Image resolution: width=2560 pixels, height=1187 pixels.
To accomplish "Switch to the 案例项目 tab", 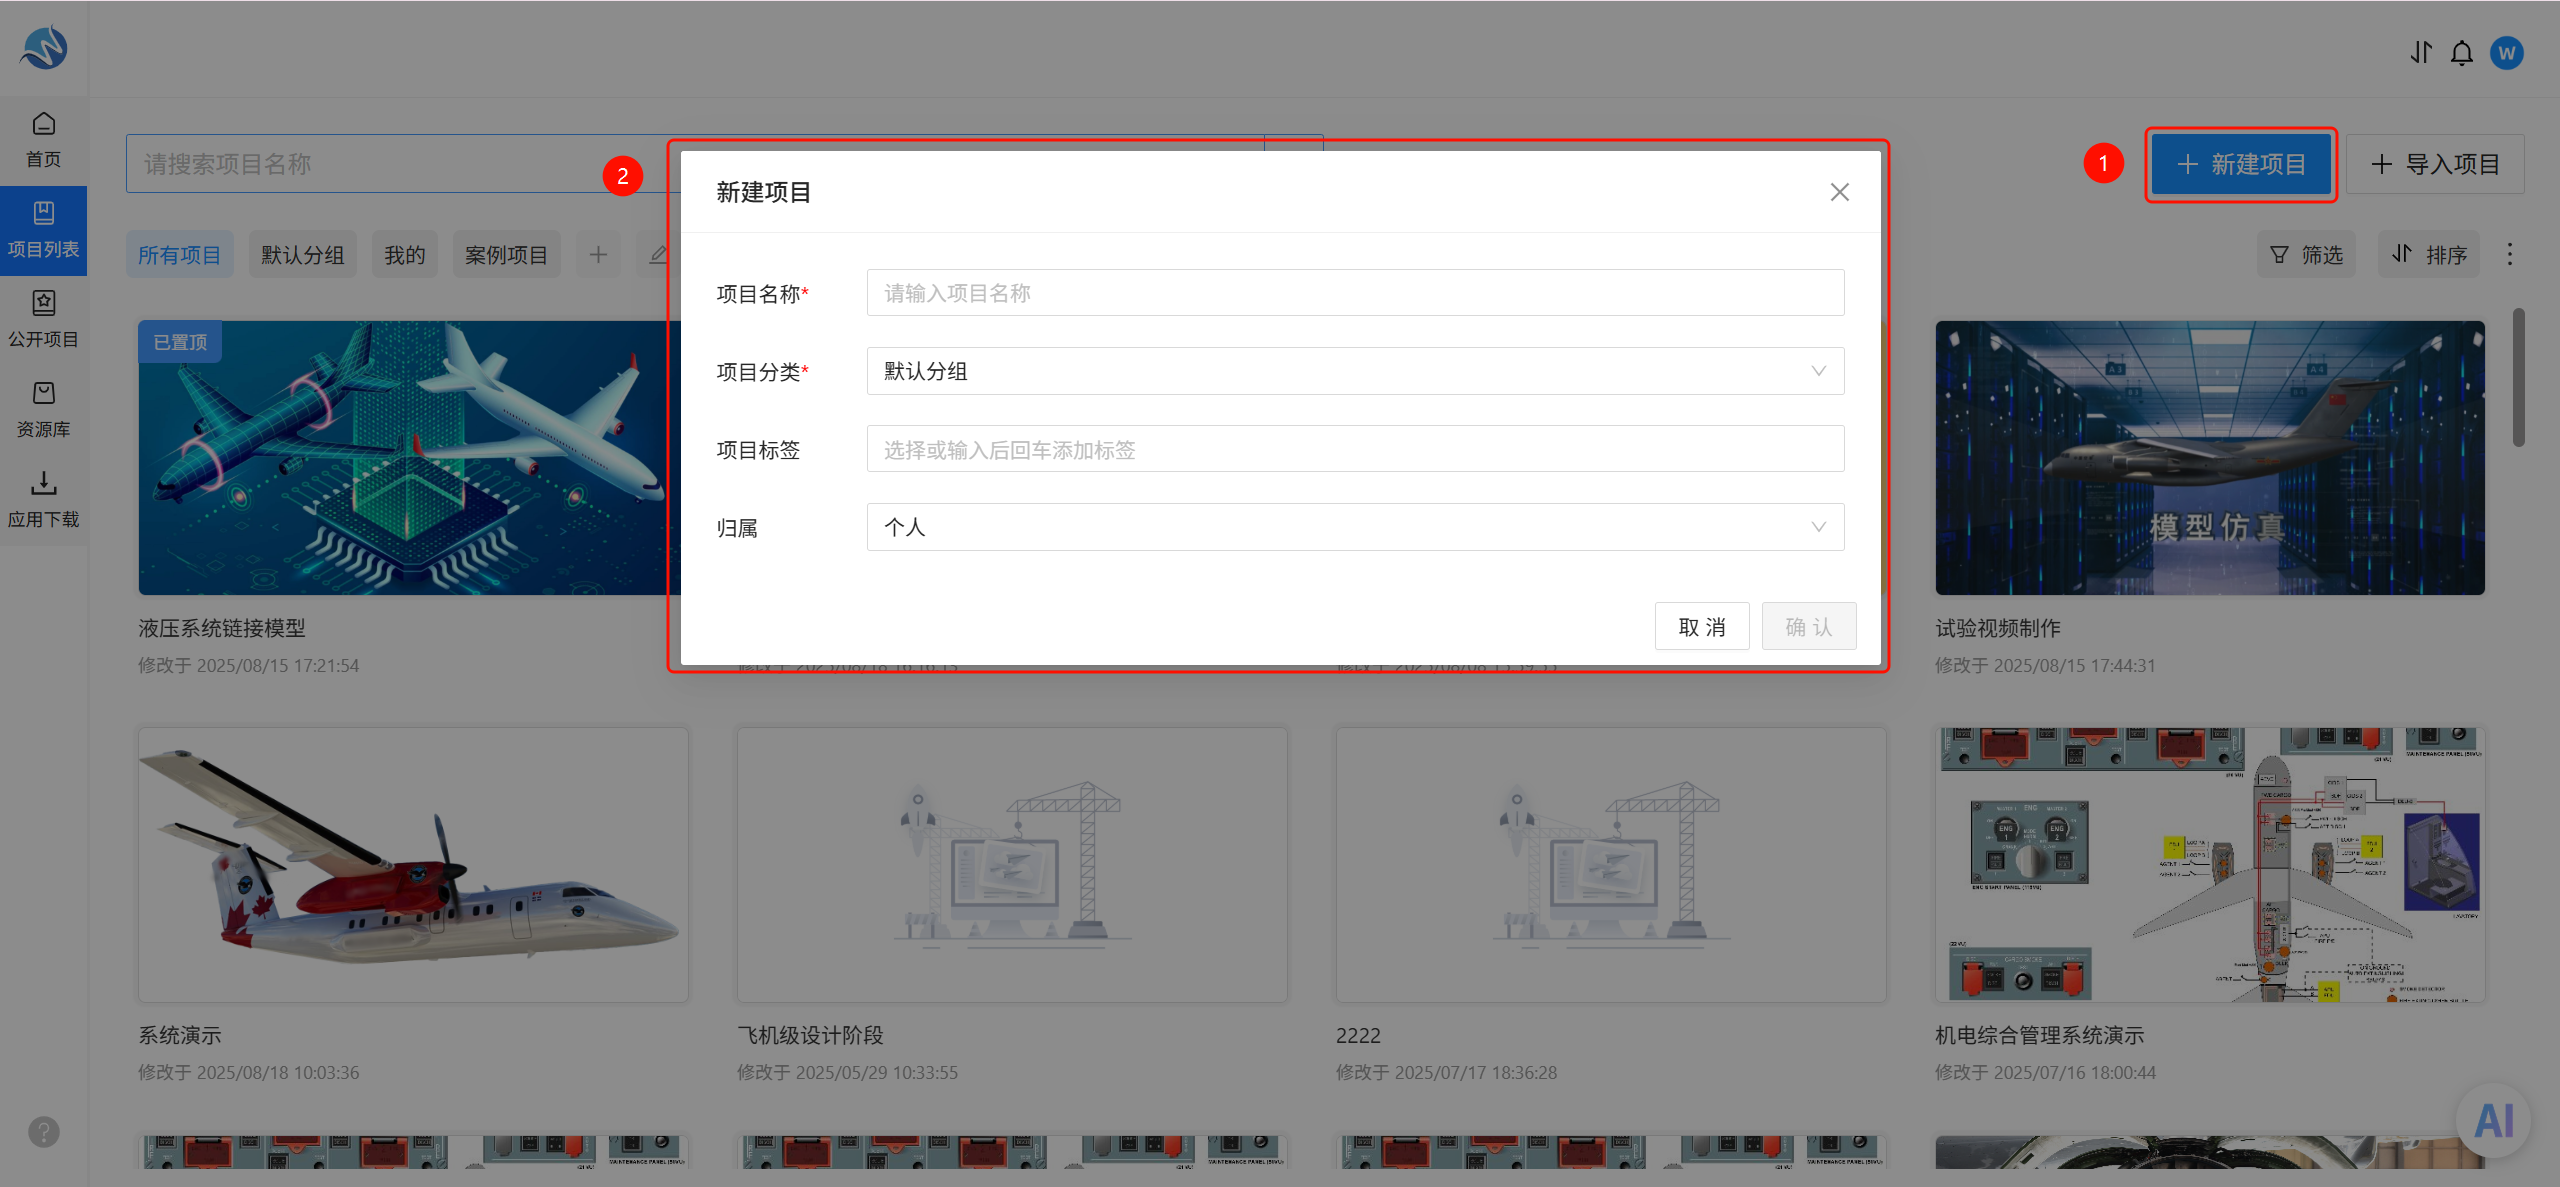I will [x=506, y=255].
